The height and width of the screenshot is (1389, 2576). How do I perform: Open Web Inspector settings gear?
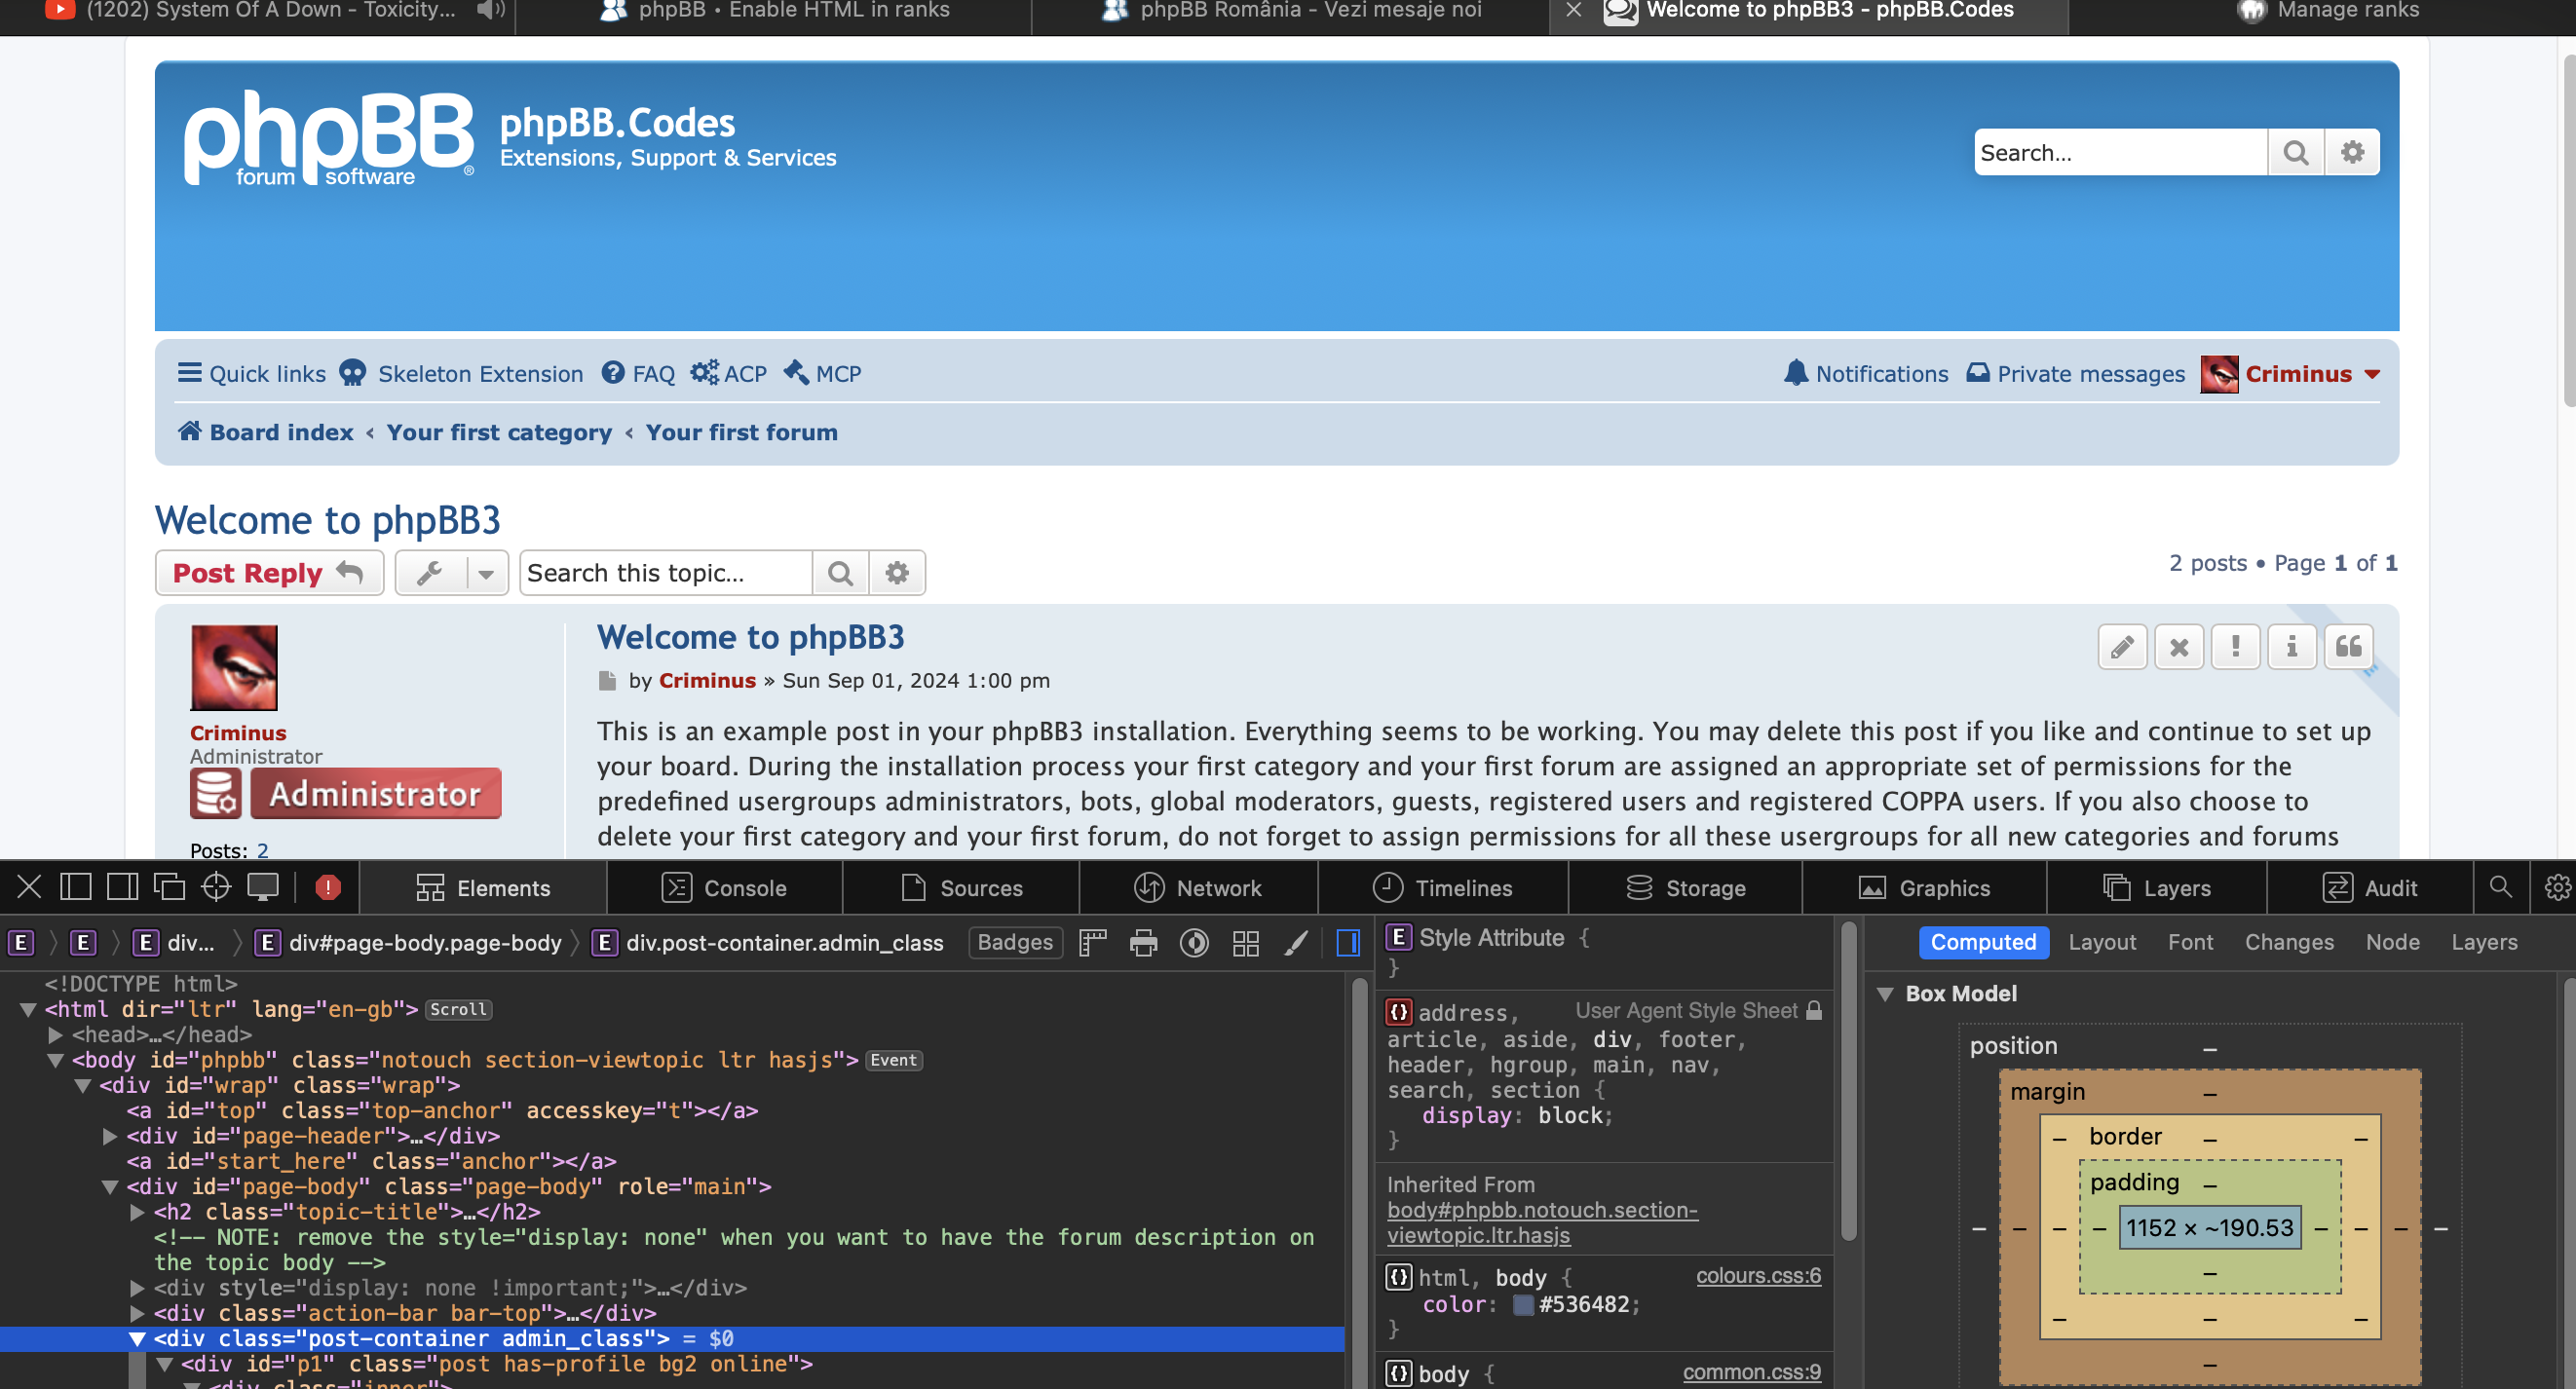pos(2557,887)
